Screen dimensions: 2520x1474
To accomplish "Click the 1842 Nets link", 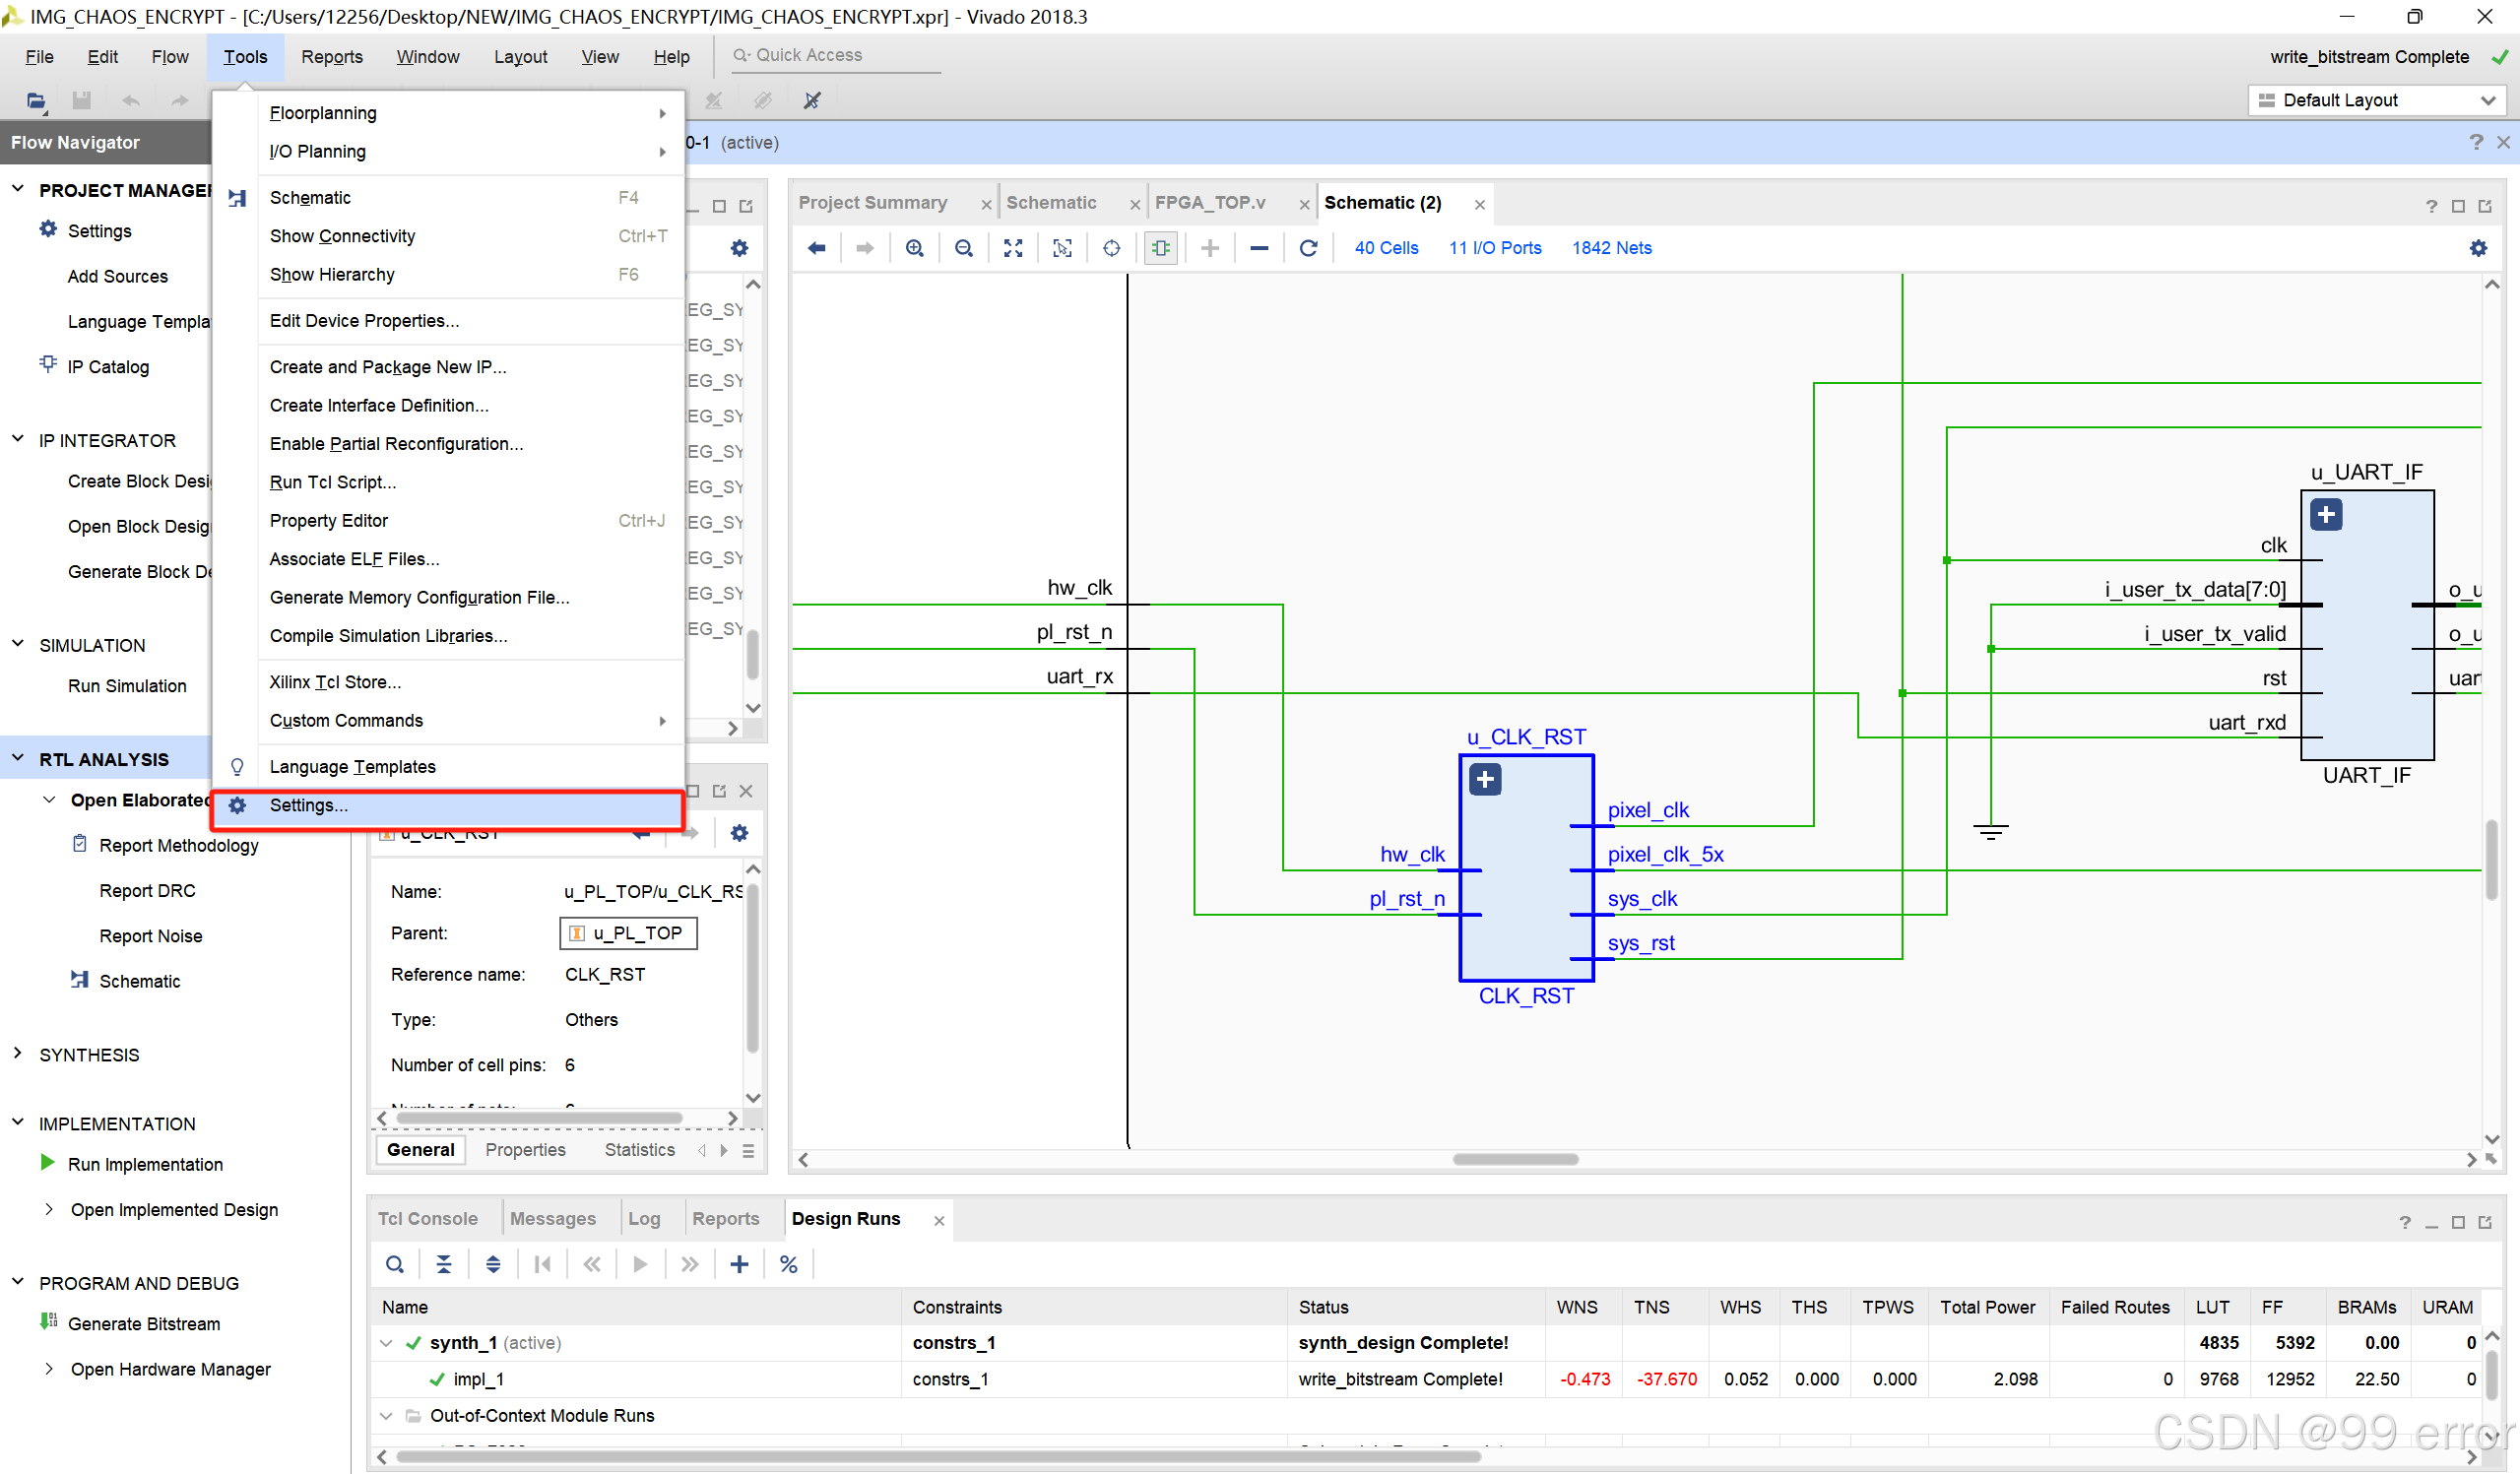I will (1611, 248).
